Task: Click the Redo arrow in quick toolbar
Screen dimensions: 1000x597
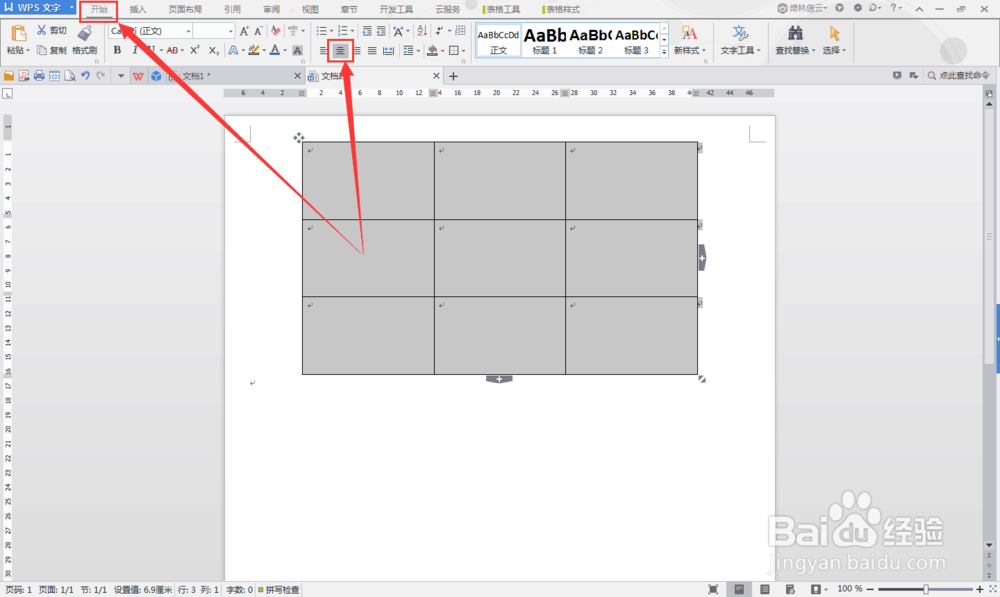Action: pos(100,76)
